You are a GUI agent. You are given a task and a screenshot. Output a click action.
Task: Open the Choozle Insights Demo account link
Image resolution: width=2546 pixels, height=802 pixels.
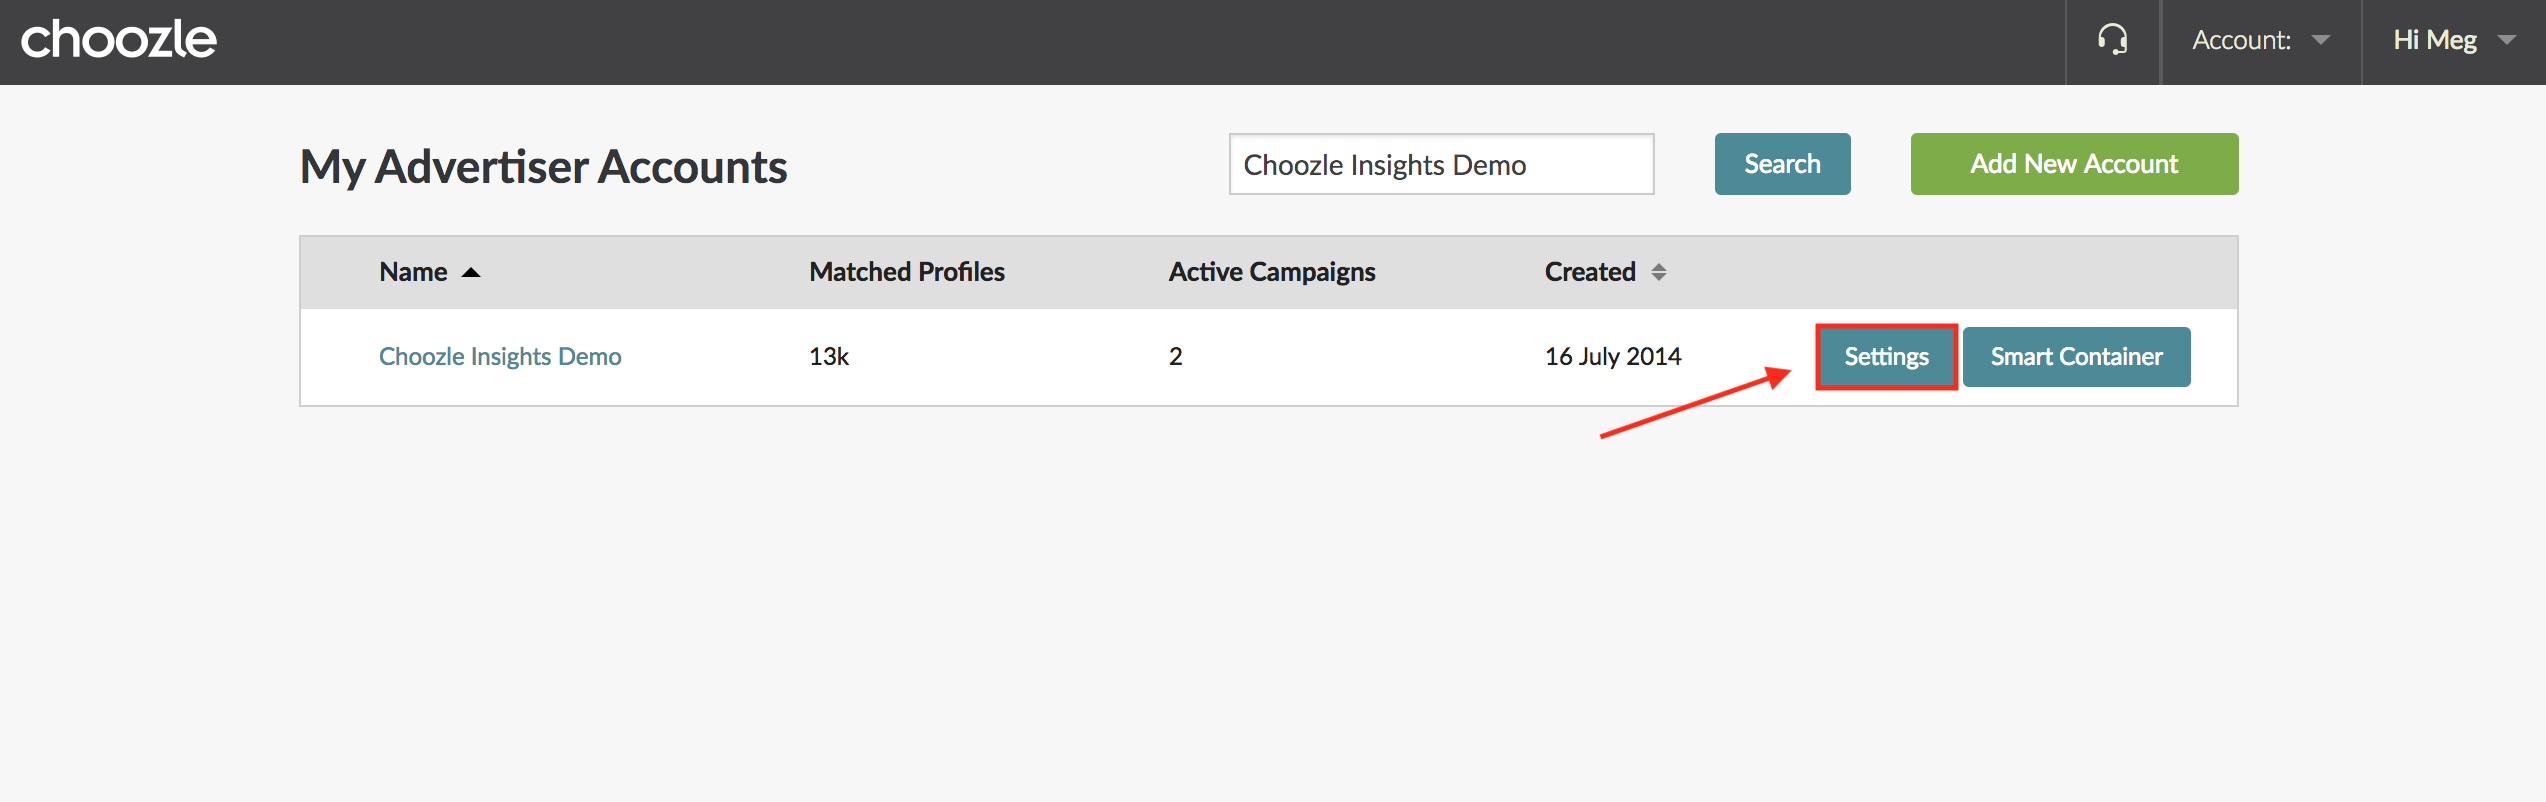(500, 357)
